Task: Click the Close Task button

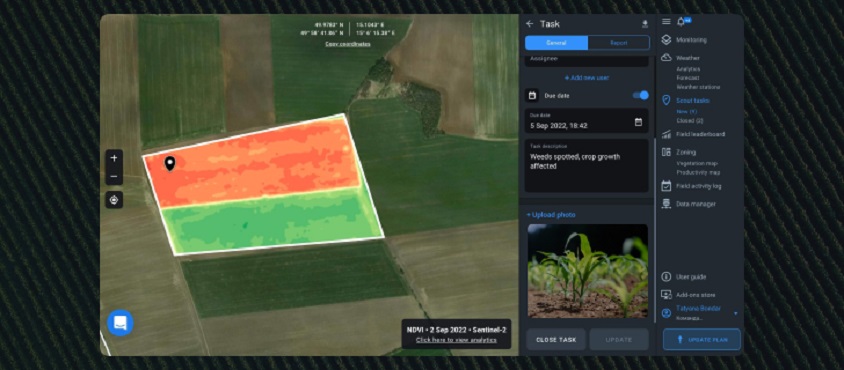Action: pos(556,340)
